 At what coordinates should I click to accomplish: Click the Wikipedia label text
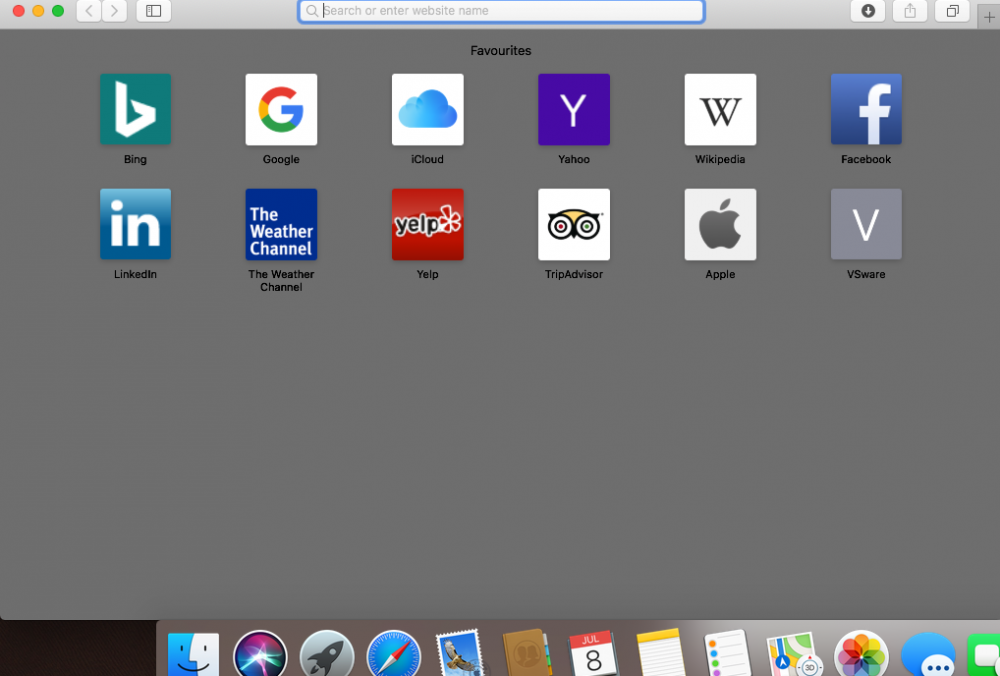coord(720,159)
